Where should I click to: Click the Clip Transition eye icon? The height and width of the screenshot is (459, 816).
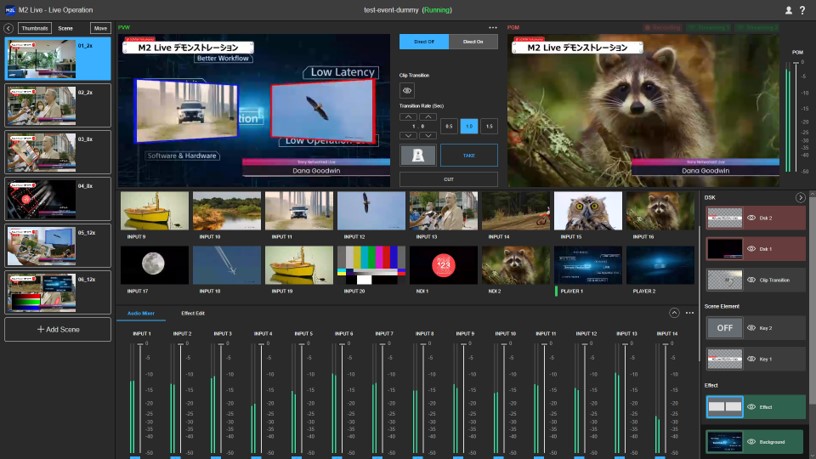coord(407,91)
